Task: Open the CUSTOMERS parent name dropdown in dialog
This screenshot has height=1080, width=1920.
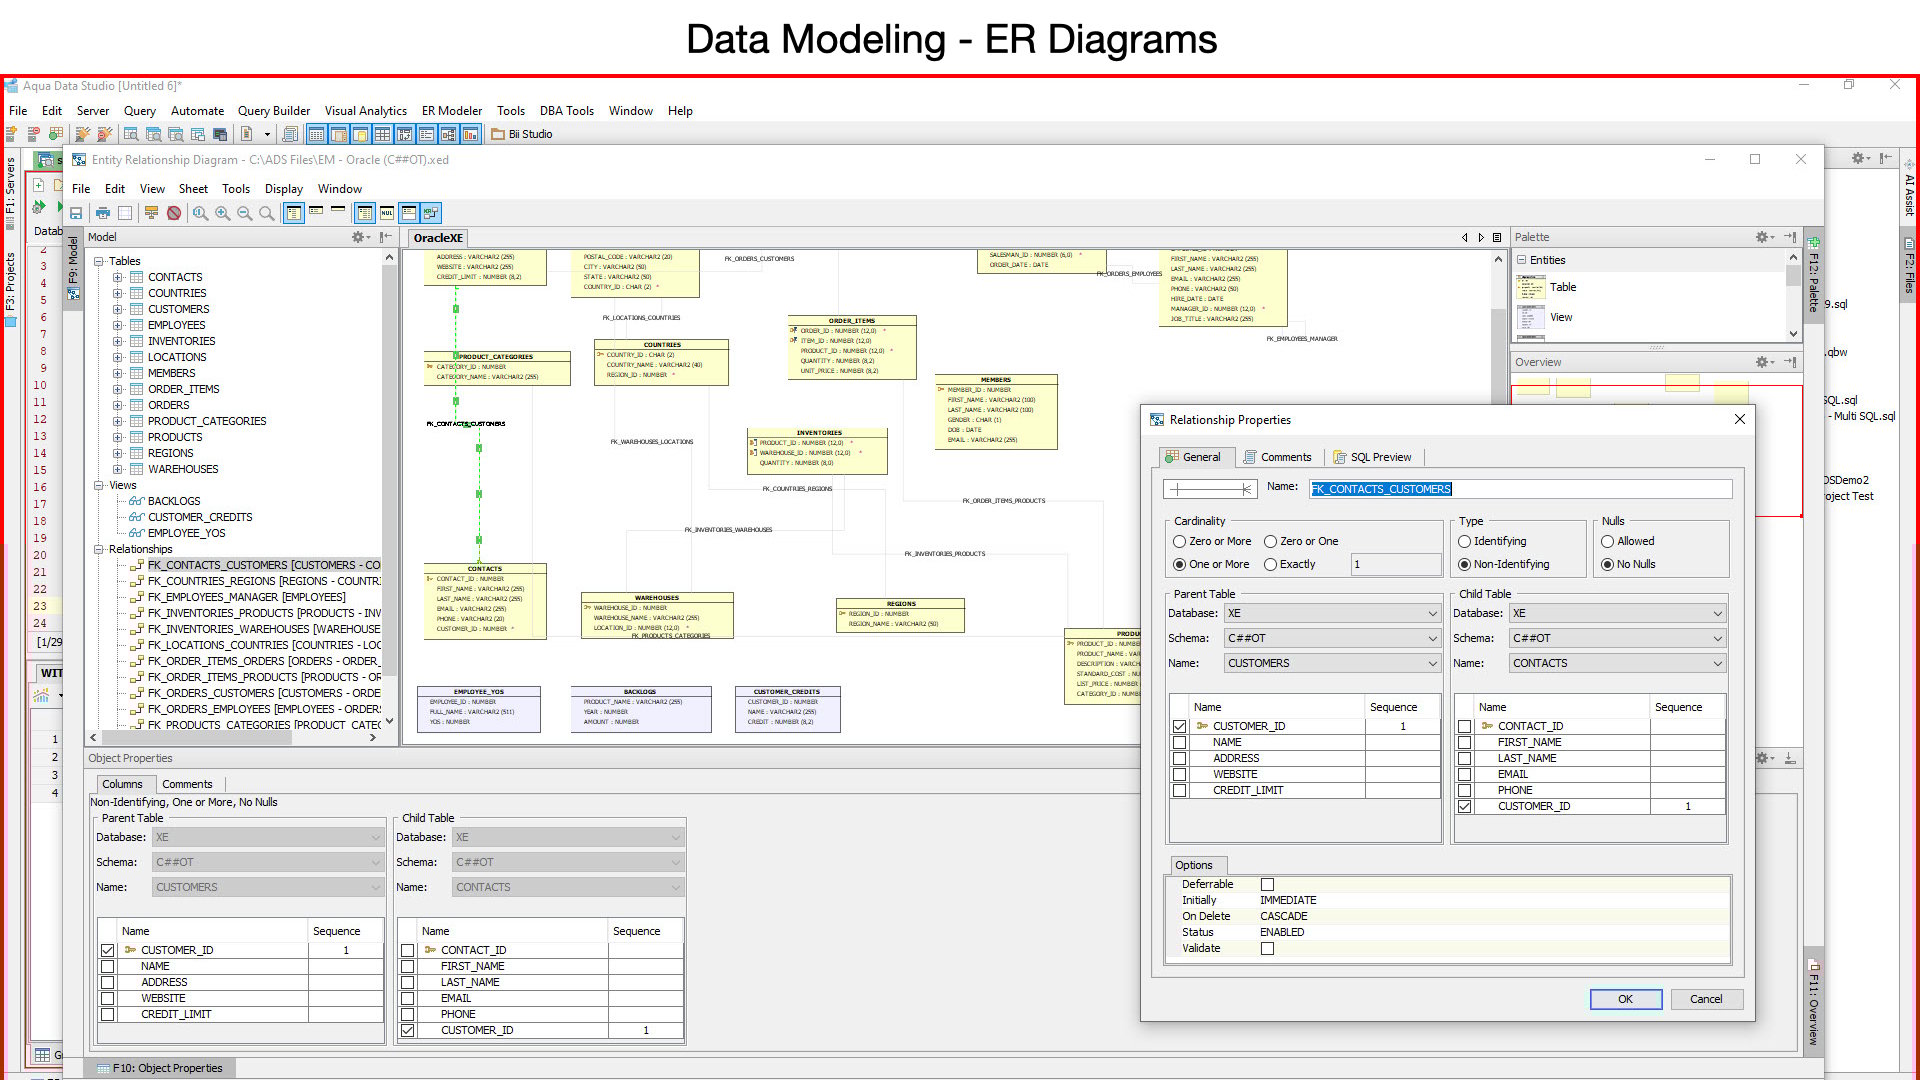Action: pos(1332,663)
